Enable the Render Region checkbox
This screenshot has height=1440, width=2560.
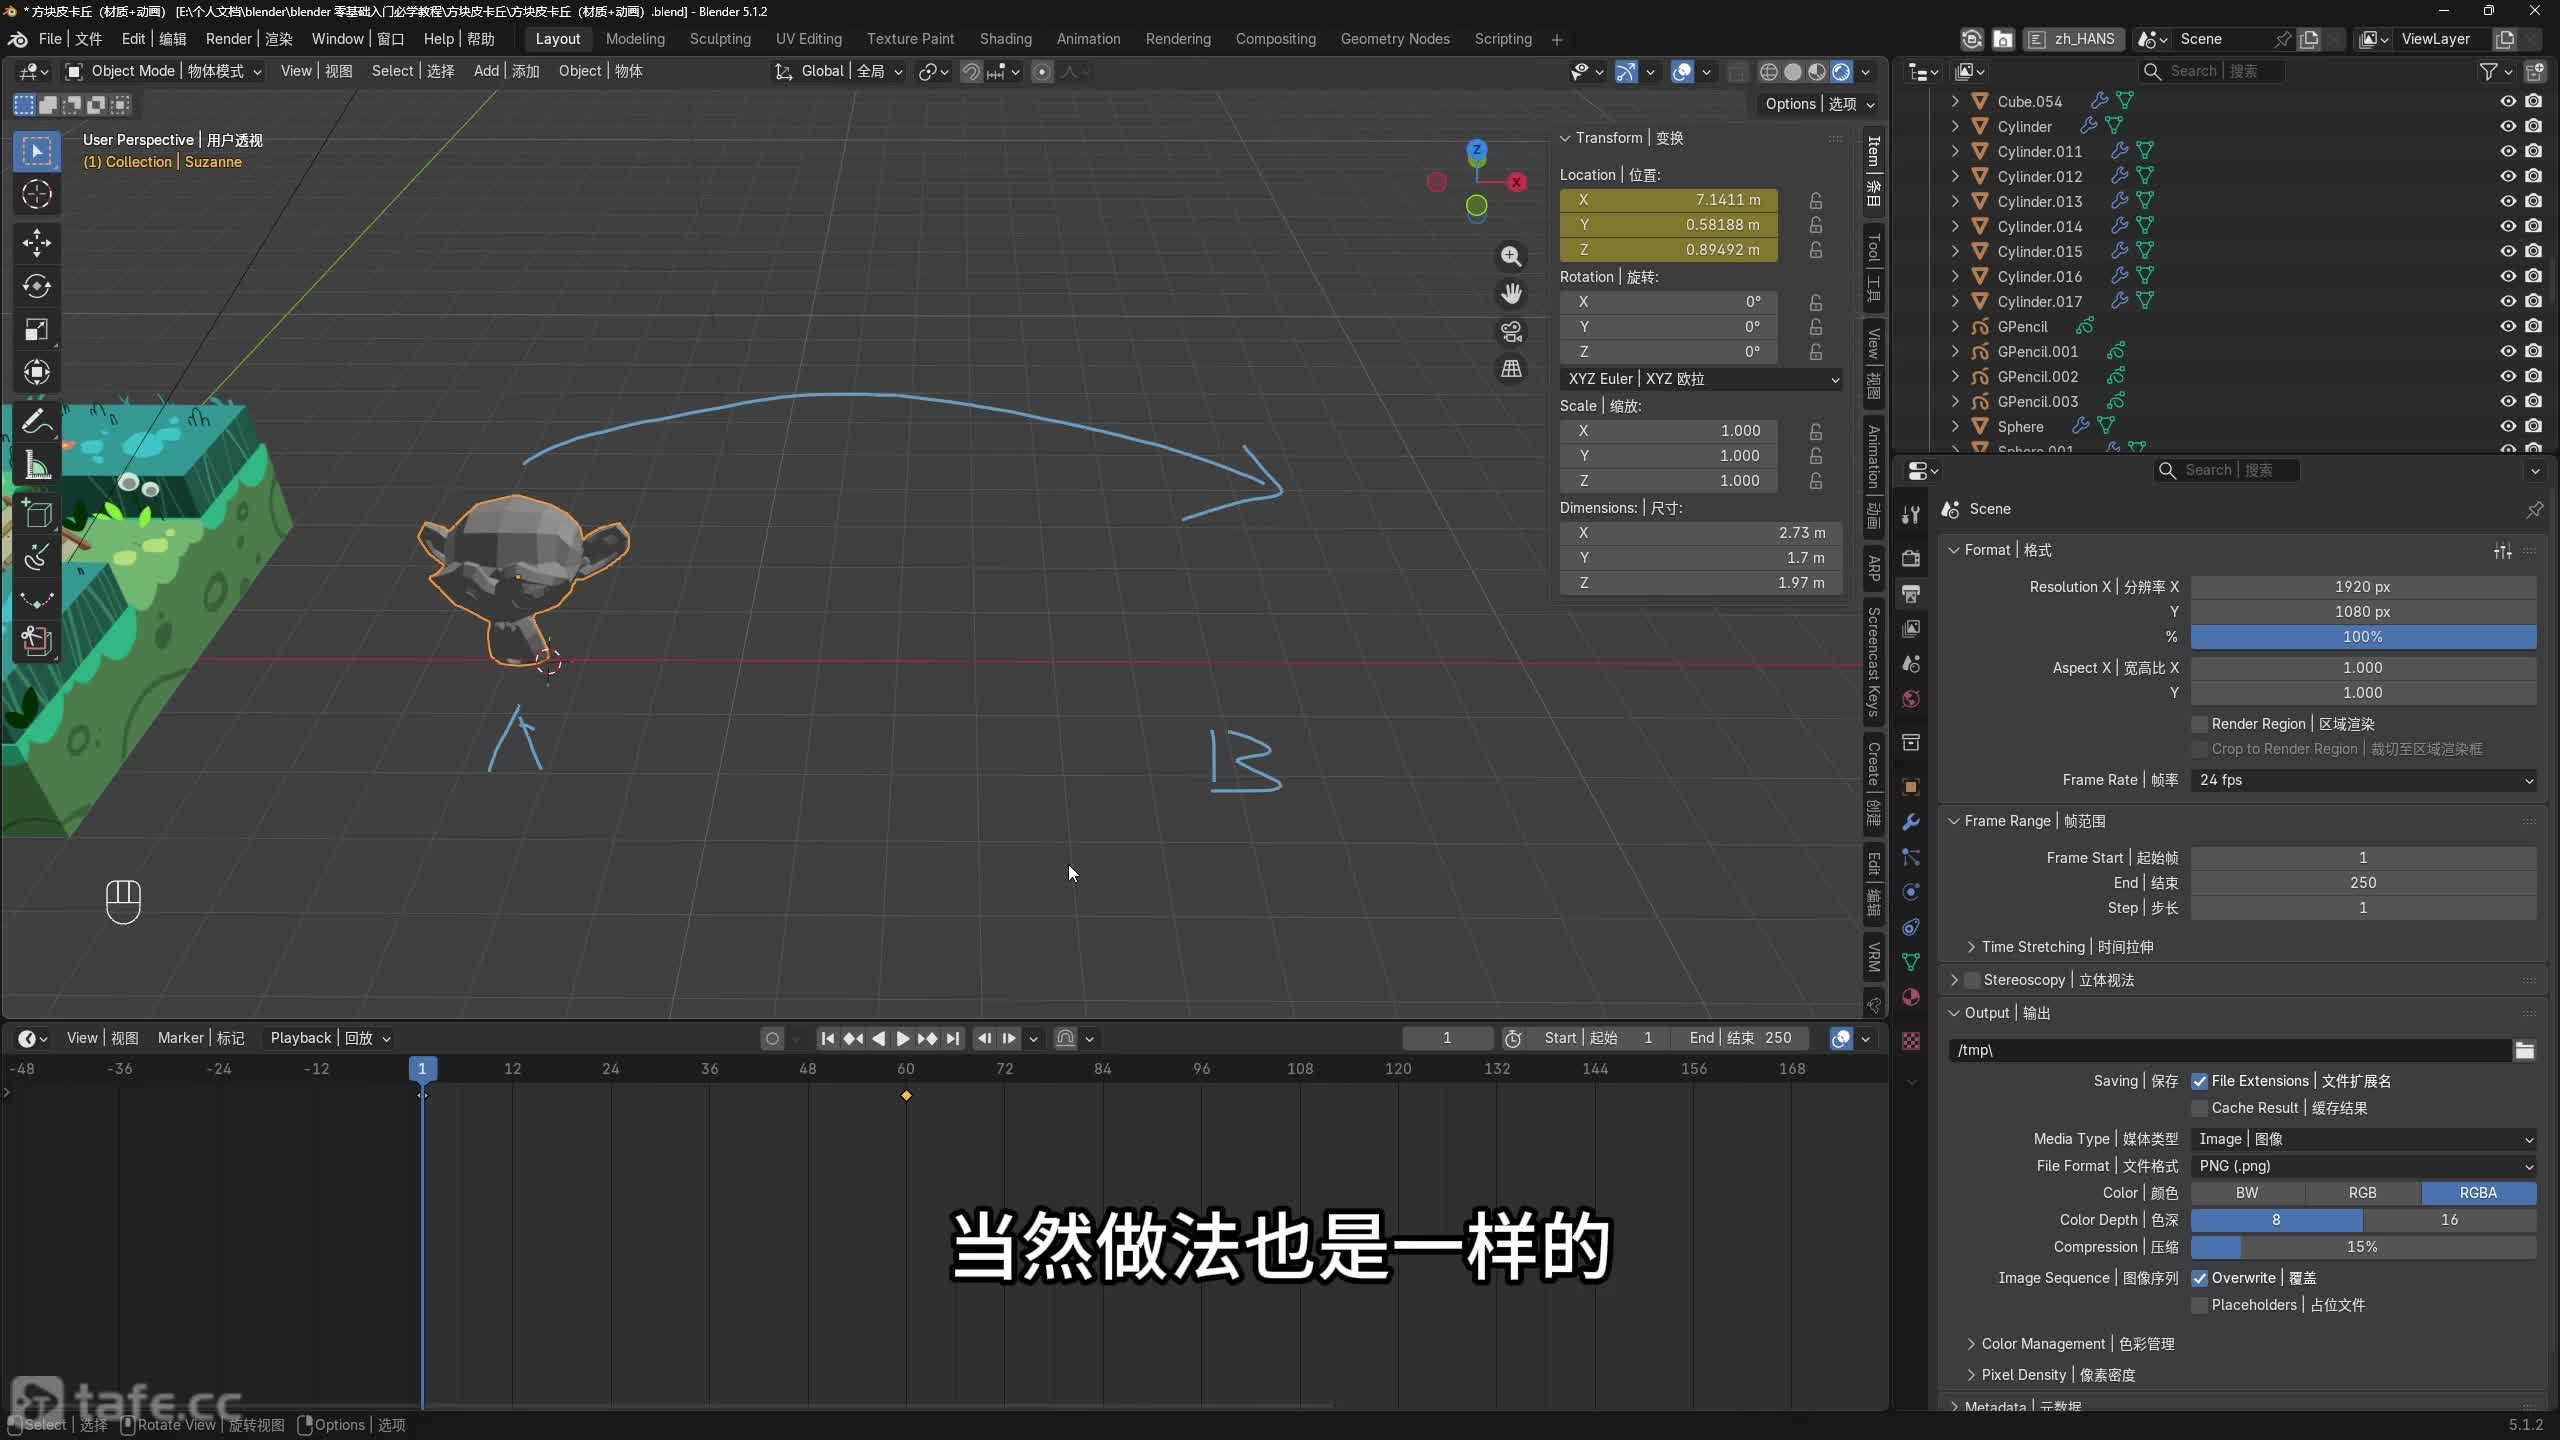coord(2199,724)
